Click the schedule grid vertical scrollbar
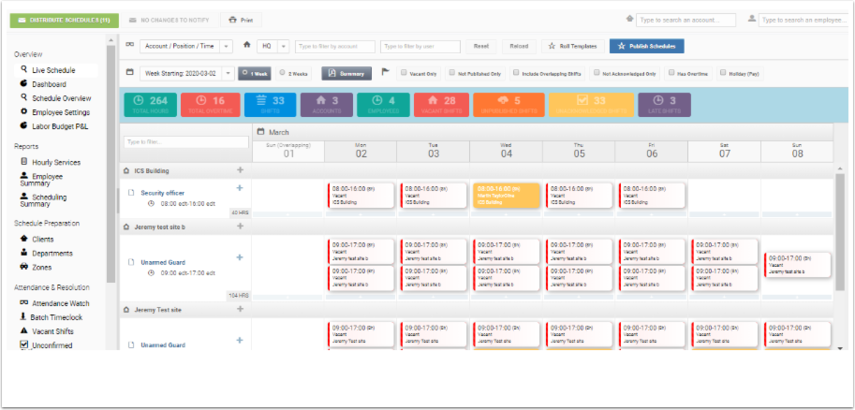This screenshot has height=410, width=855. coord(840,232)
